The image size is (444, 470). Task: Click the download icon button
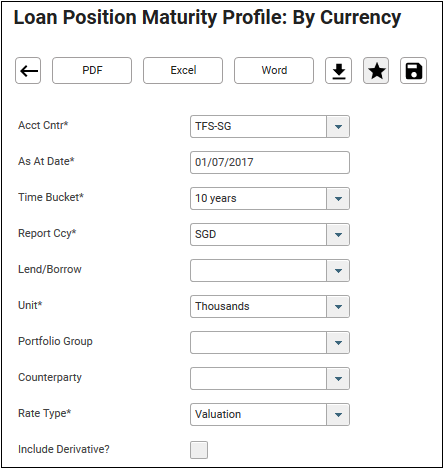[339, 71]
